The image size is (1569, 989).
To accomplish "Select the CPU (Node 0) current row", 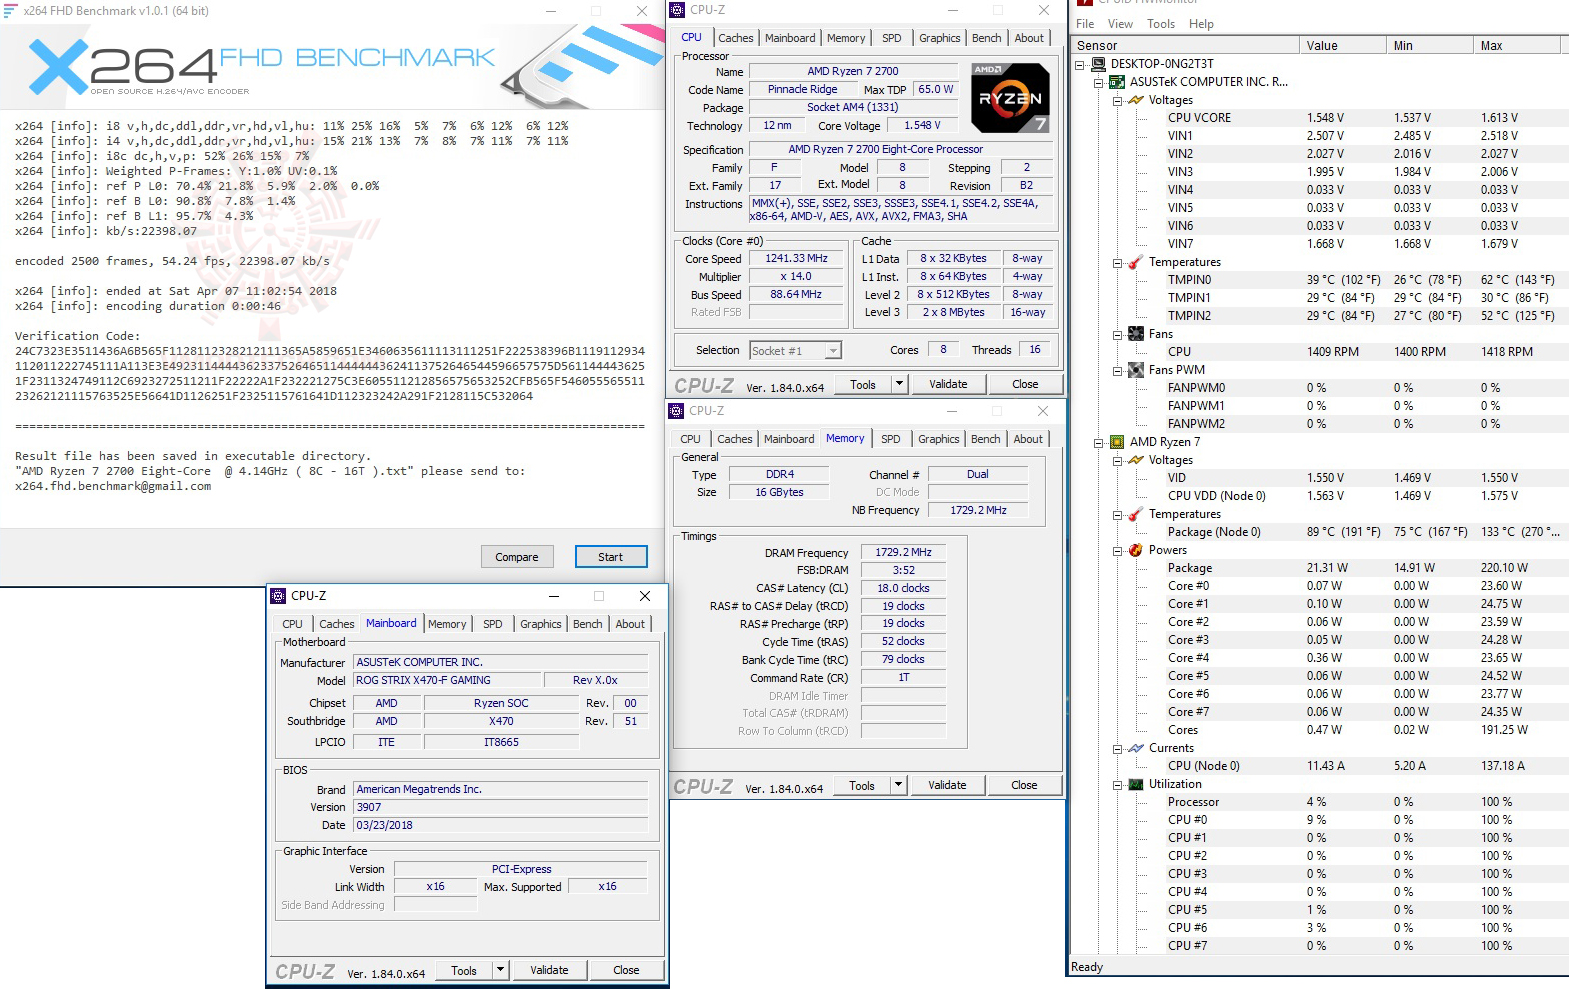I will (x=1363, y=766).
